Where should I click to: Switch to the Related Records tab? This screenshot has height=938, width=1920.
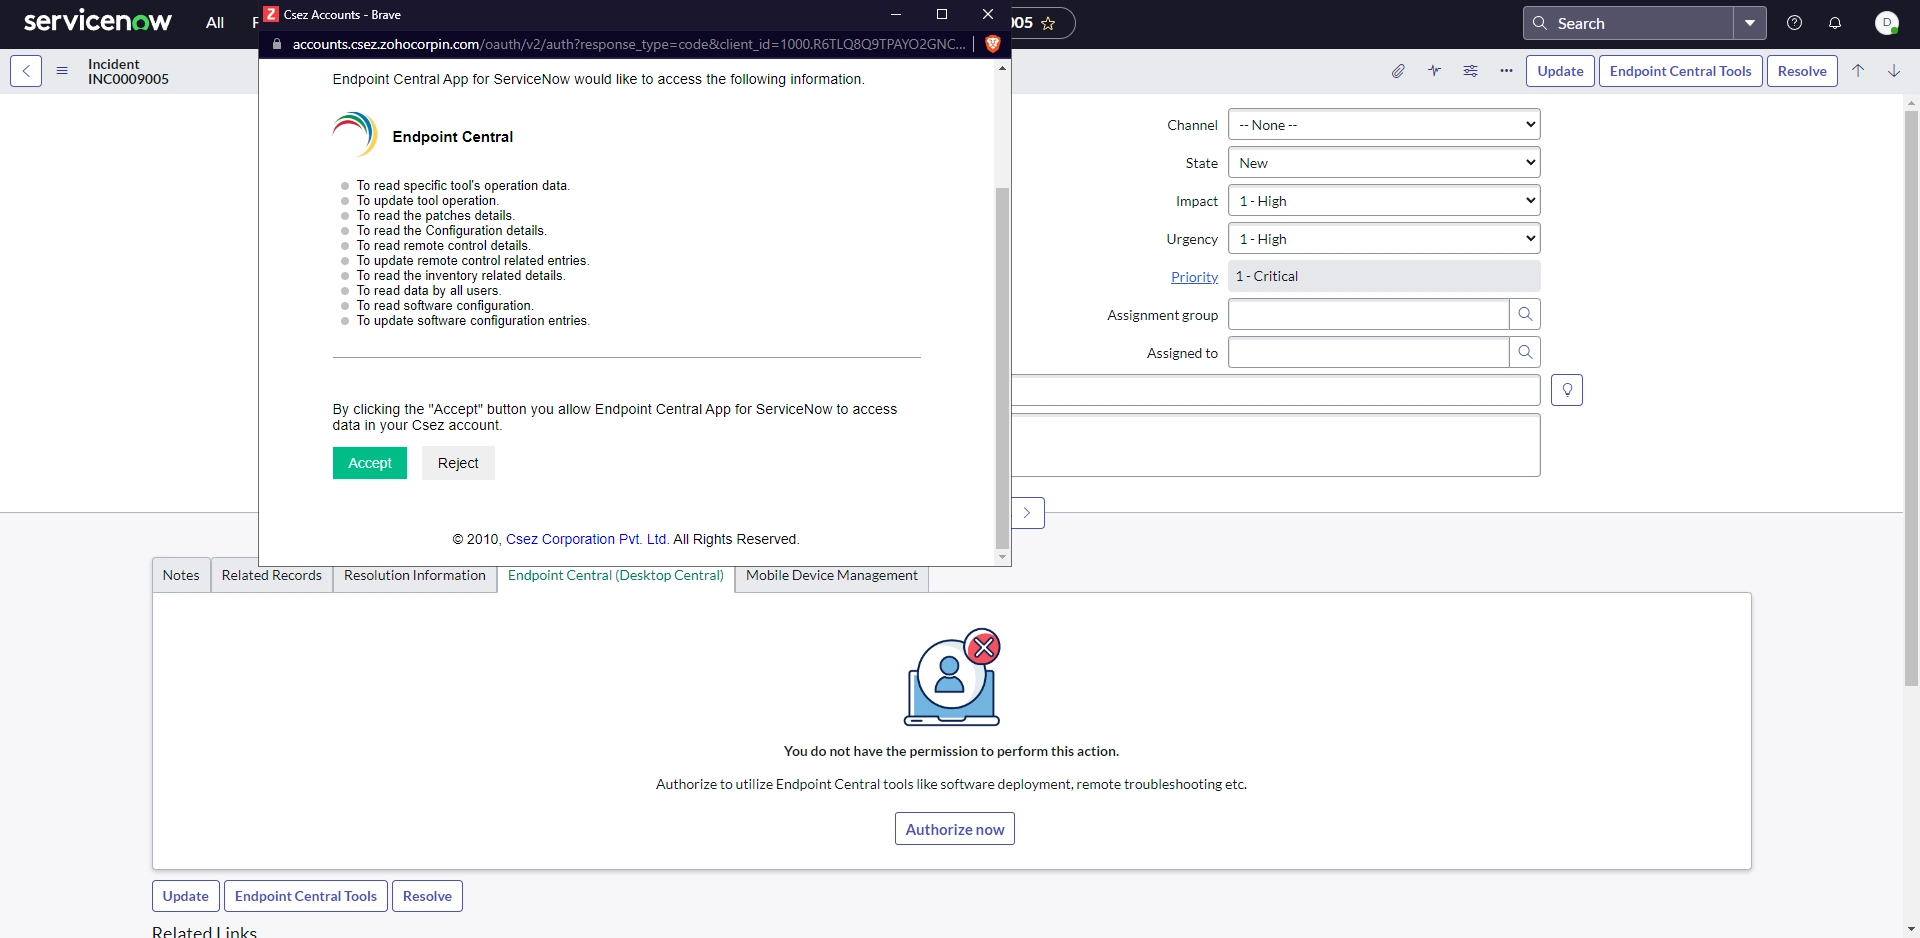pos(272,575)
